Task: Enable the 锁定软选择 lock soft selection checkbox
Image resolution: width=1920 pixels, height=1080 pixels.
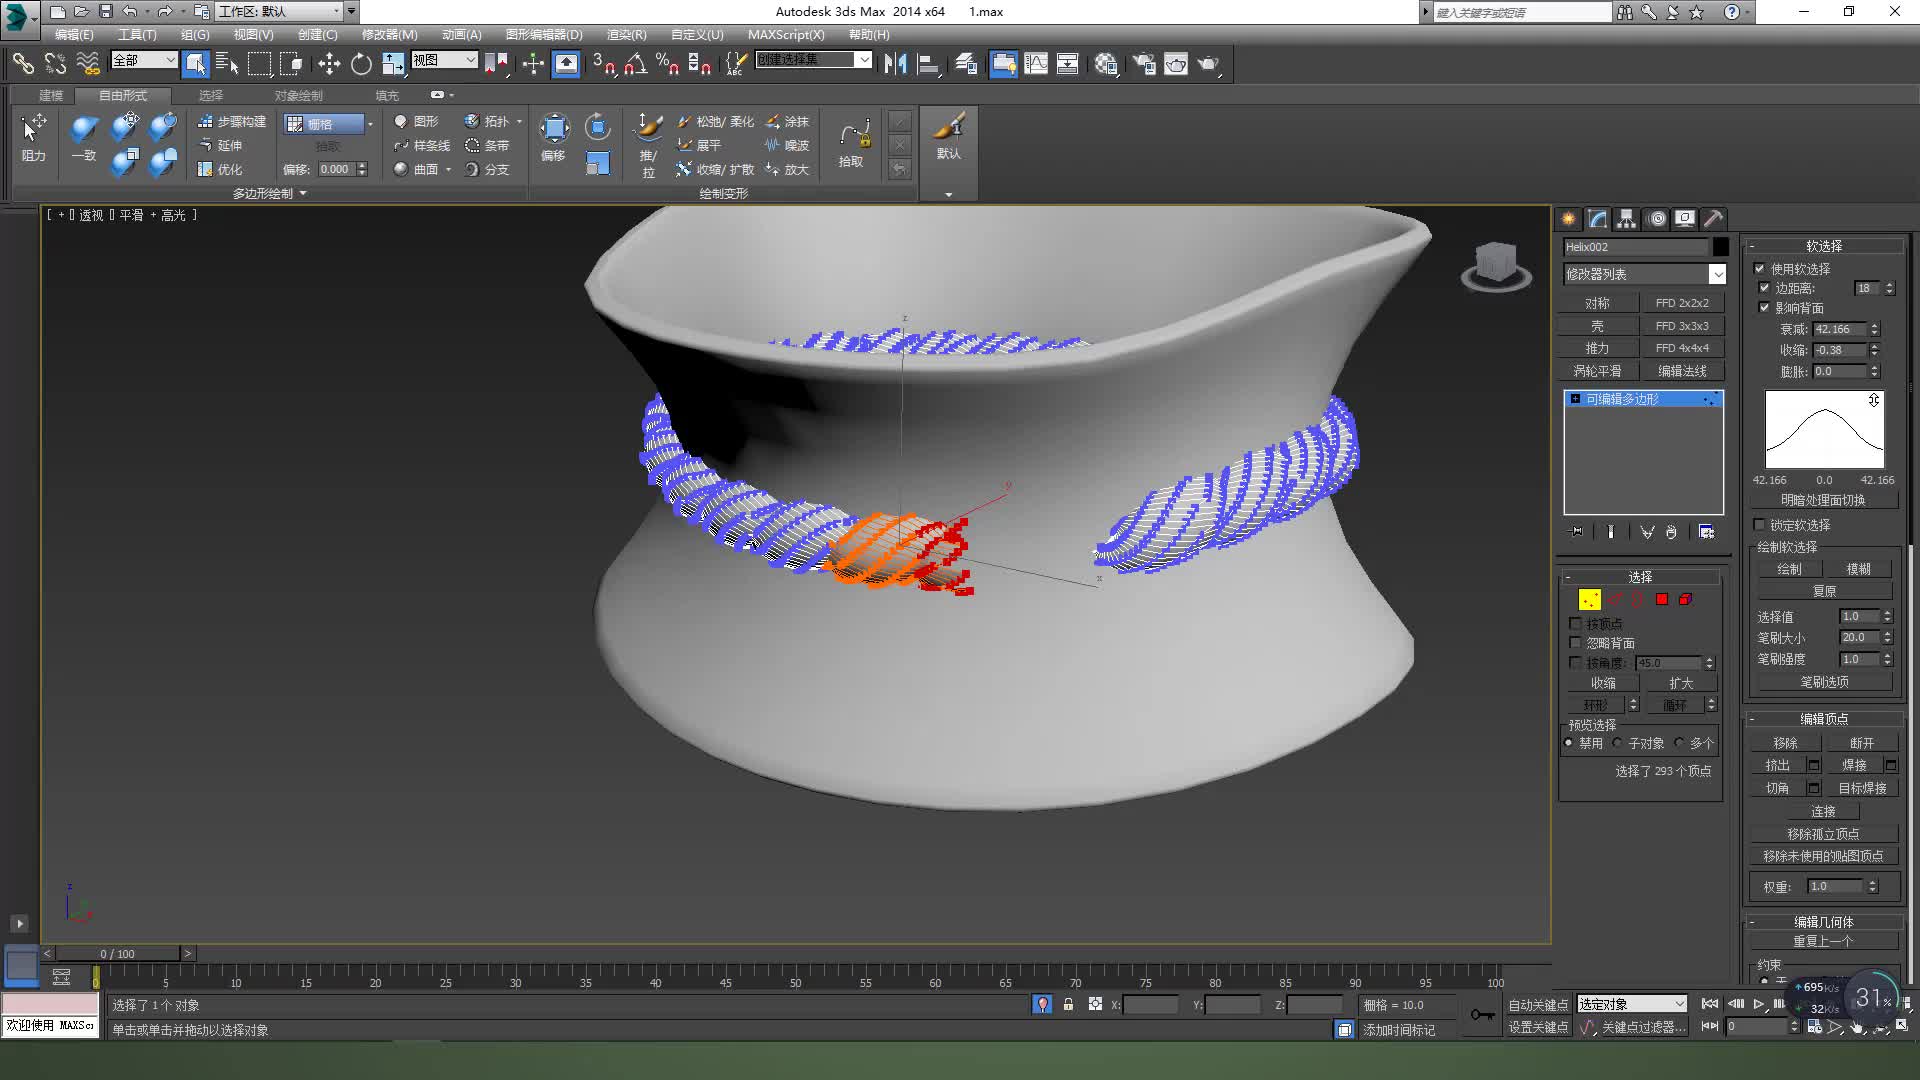Action: 1760,525
